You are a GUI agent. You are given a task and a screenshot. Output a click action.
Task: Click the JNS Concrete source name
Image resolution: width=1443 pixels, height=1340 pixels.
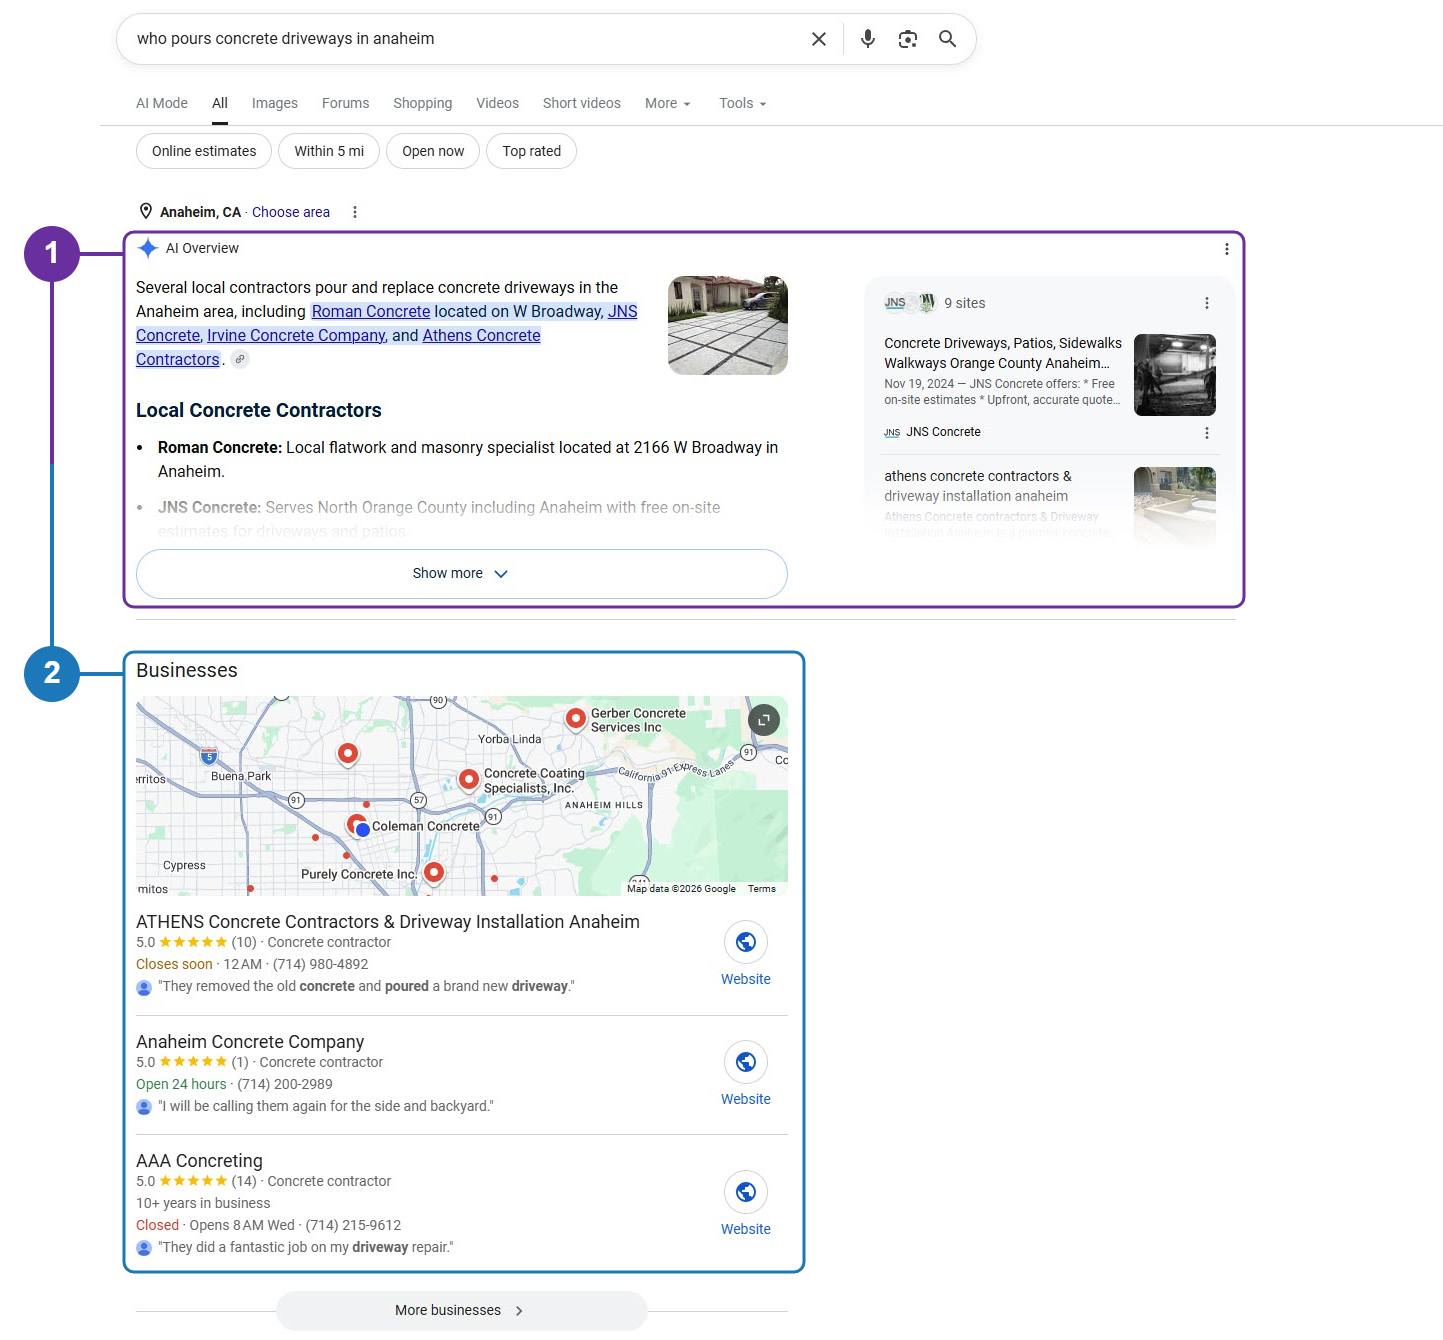[x=943, y=432]
